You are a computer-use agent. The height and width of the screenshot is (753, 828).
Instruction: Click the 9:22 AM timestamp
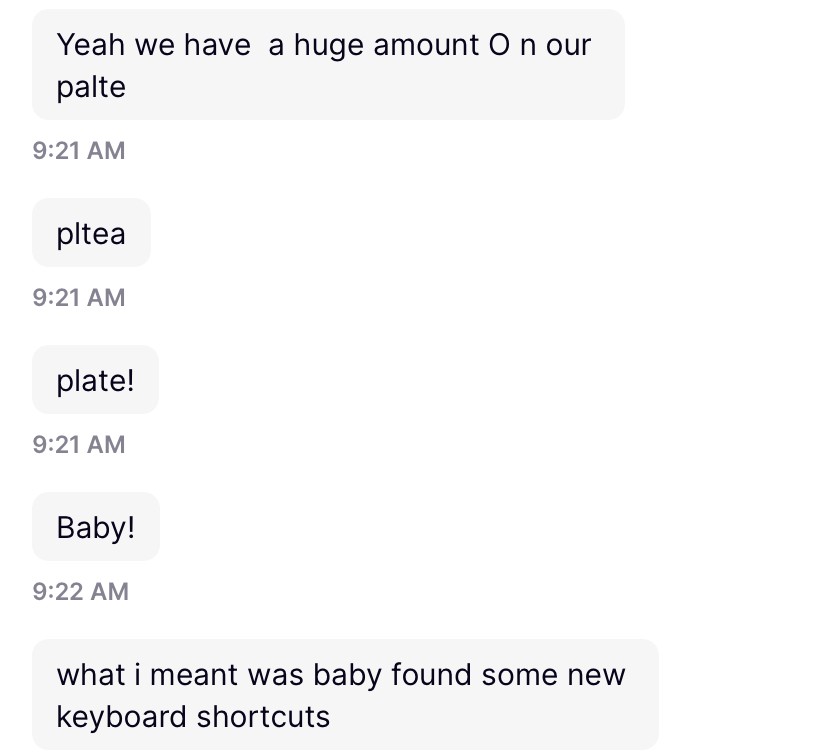[81, 591]
